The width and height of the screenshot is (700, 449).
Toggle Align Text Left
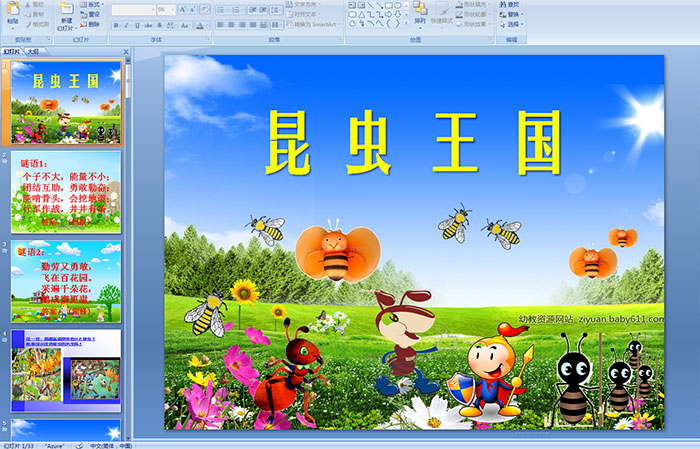(221, 25)
